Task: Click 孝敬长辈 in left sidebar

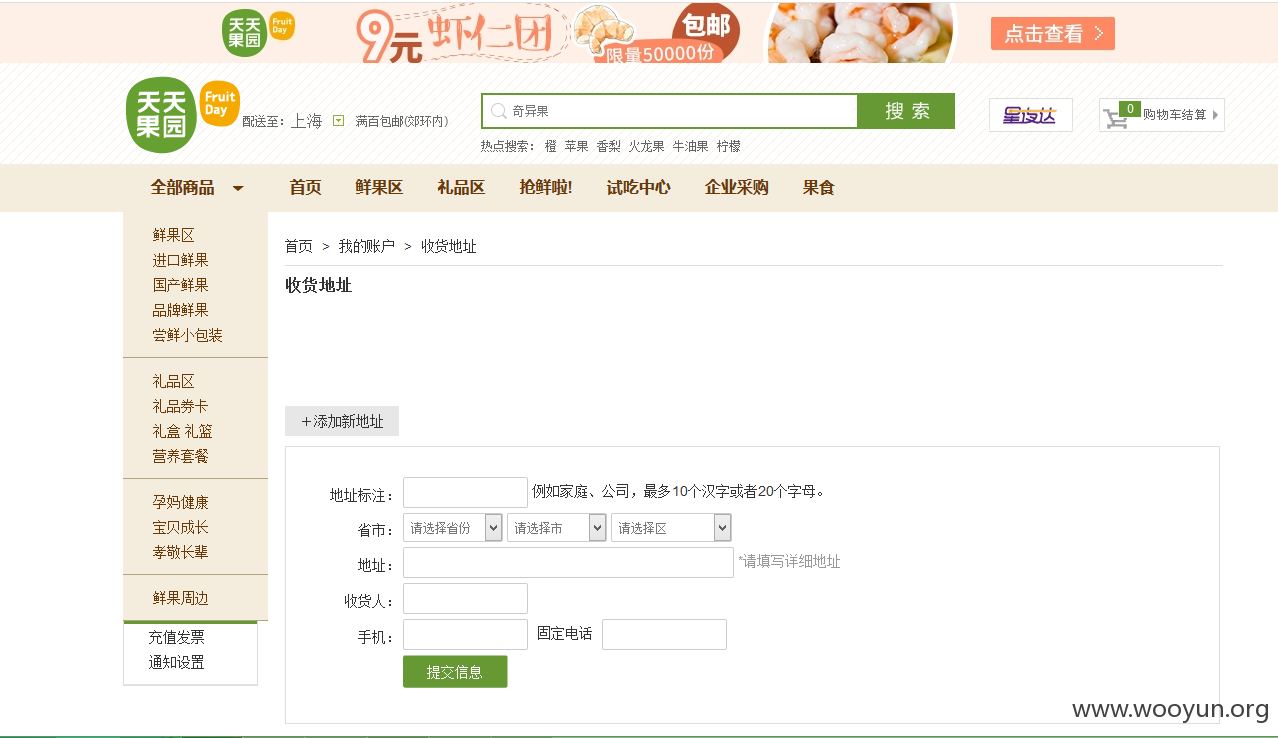Action: coord(180,552)
